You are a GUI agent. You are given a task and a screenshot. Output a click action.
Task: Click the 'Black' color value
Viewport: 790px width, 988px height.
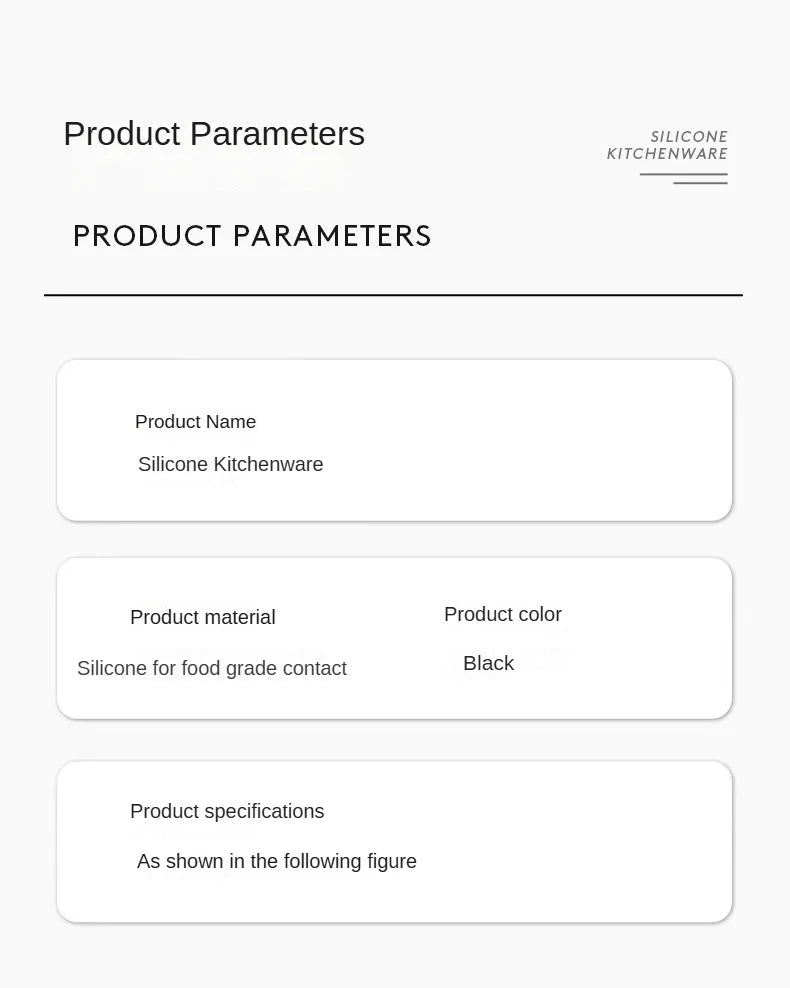click(x=488, y=663)
